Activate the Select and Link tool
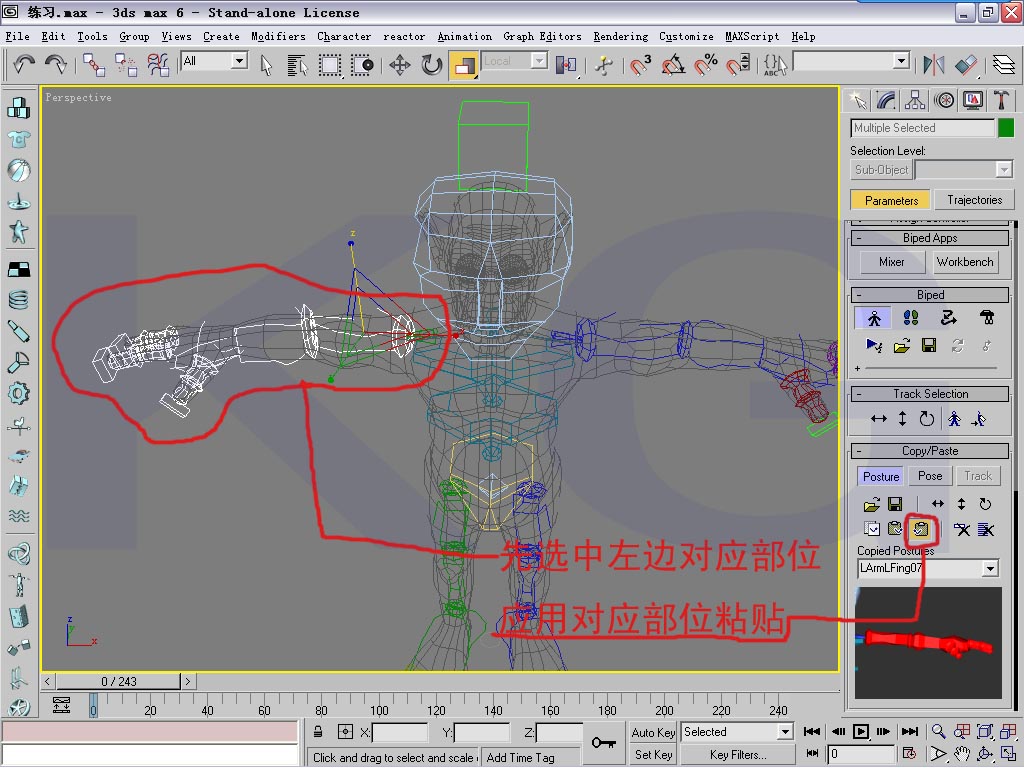This screenshot has height=768, width=1024. tap(93, 65)
